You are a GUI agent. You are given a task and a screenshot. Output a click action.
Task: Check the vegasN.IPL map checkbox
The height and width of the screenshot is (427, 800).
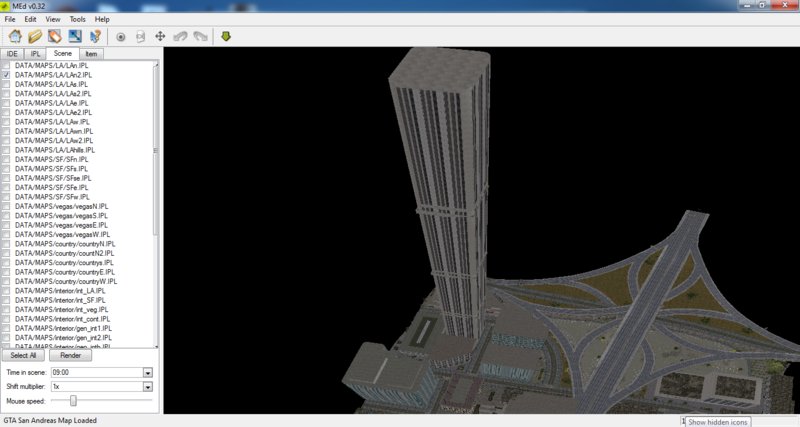6,206
